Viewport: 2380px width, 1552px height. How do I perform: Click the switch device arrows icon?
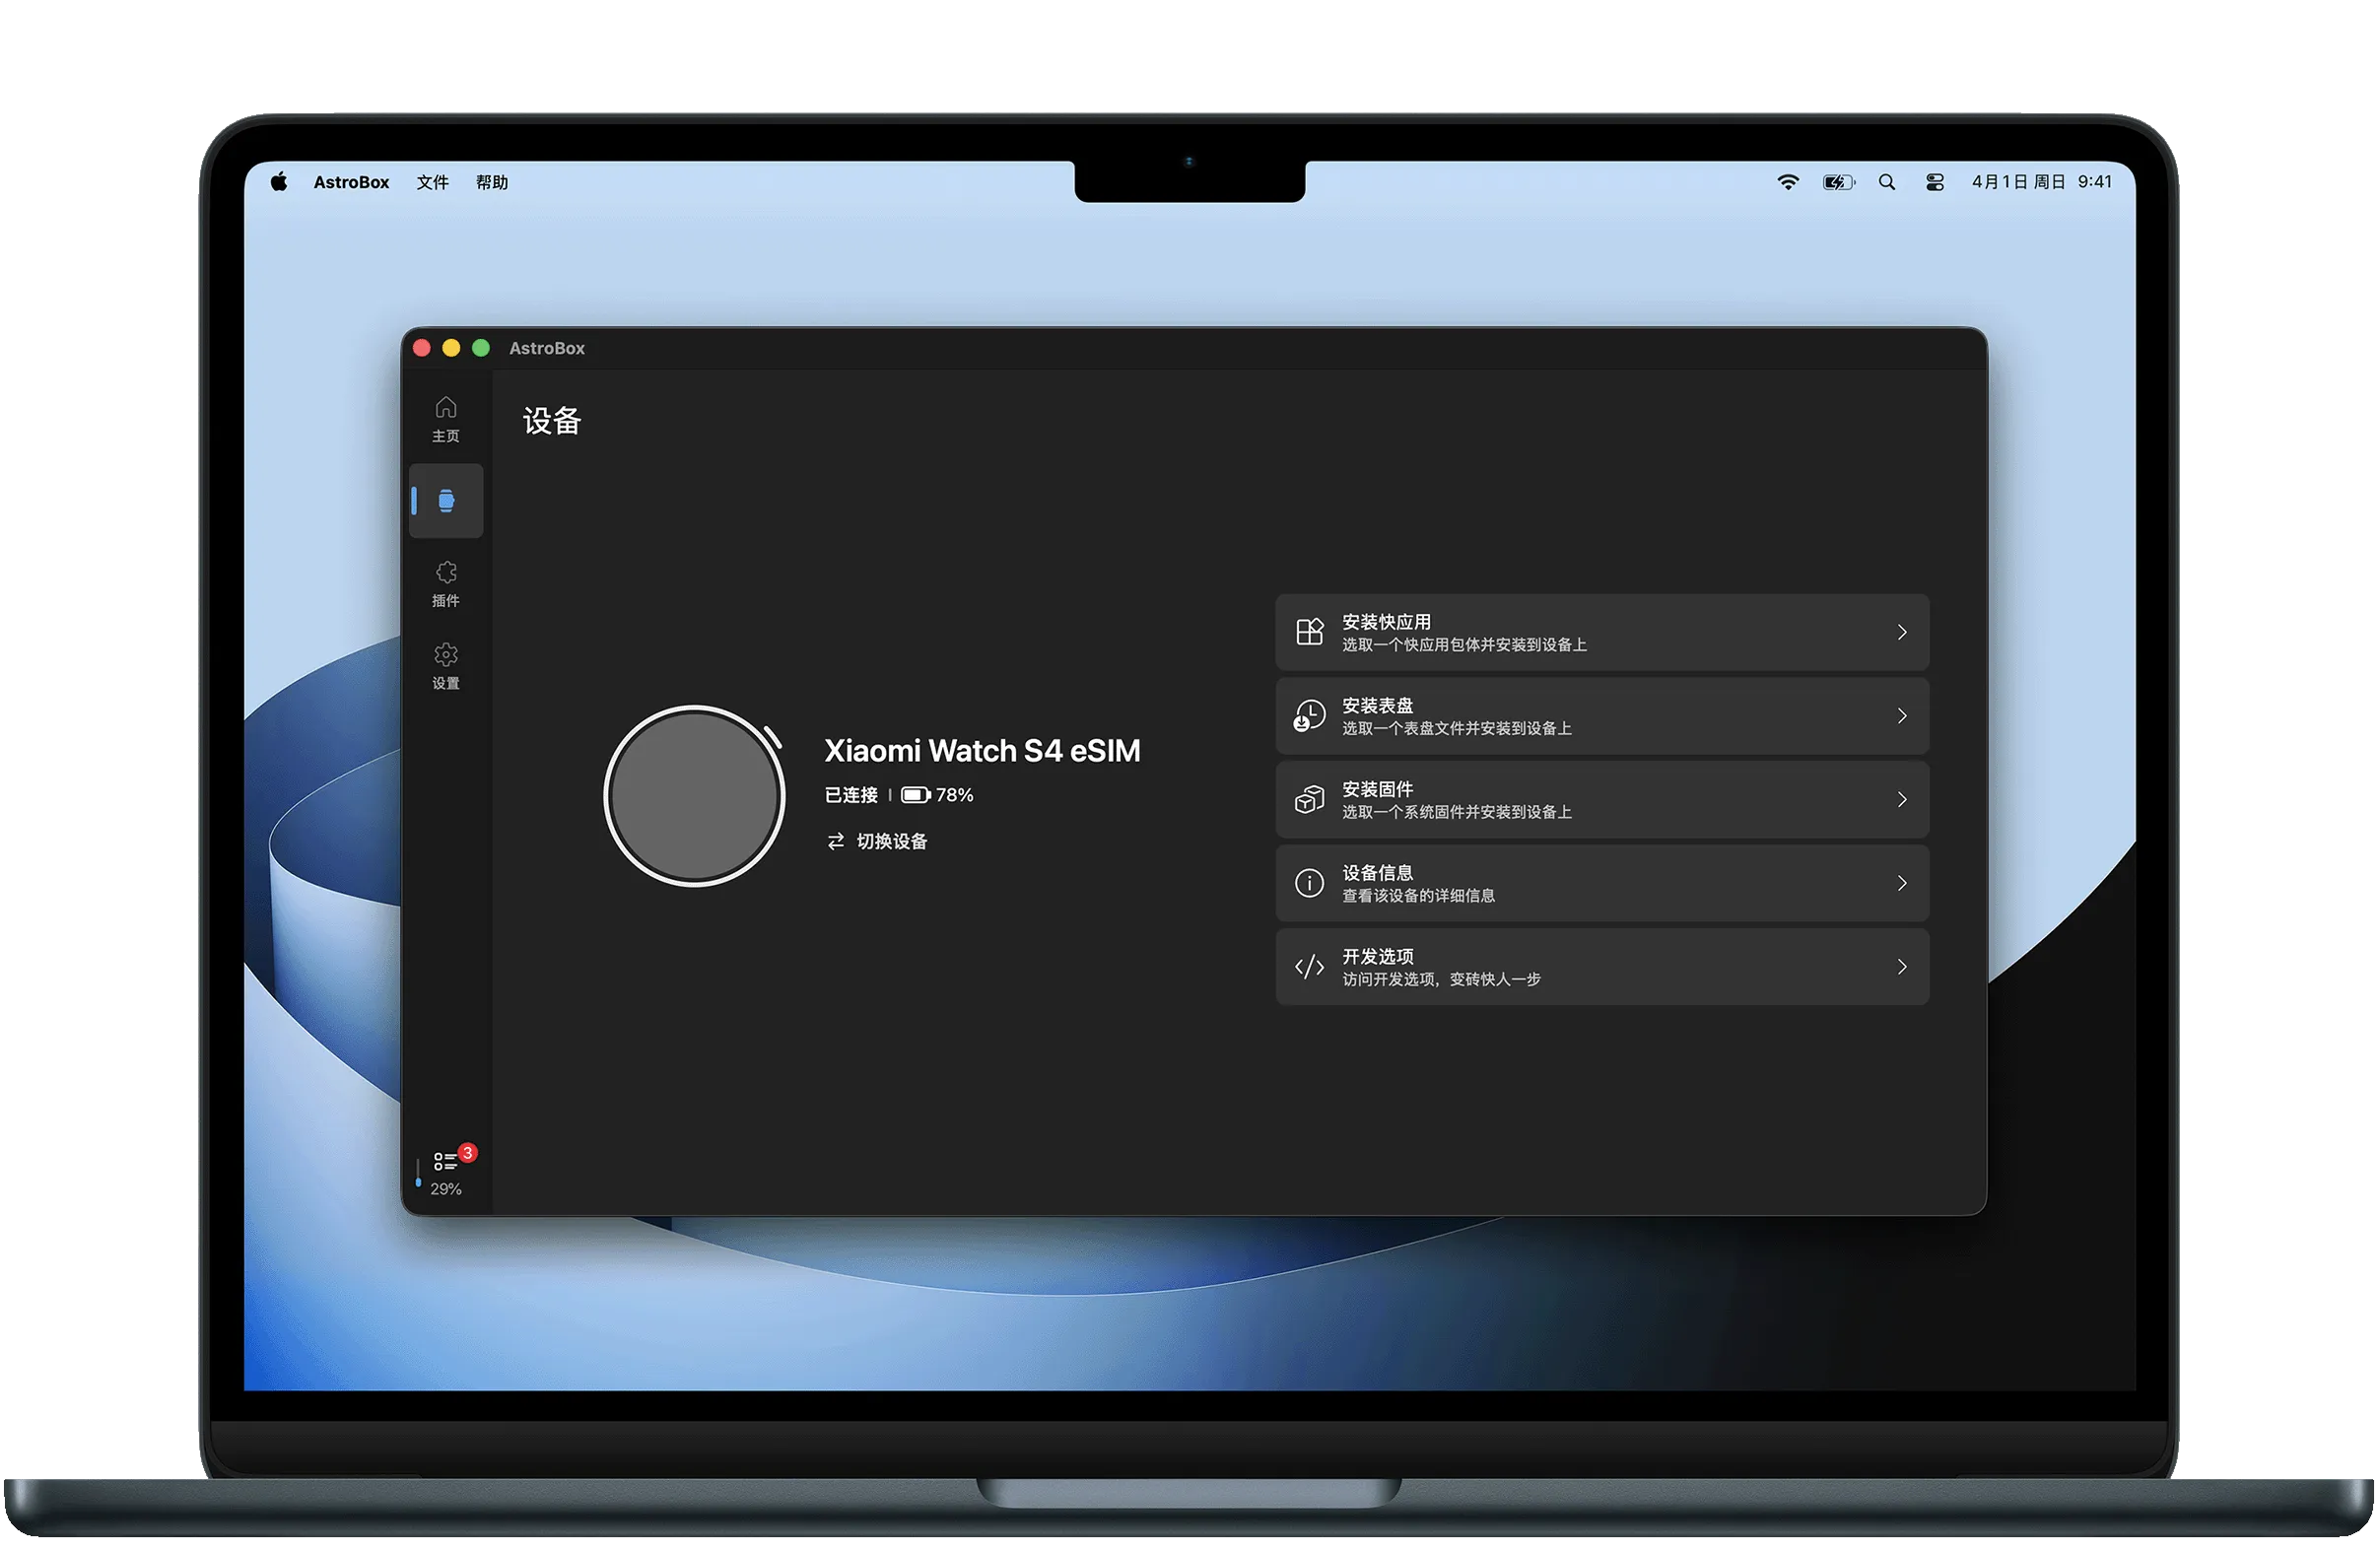coord(836,842)
